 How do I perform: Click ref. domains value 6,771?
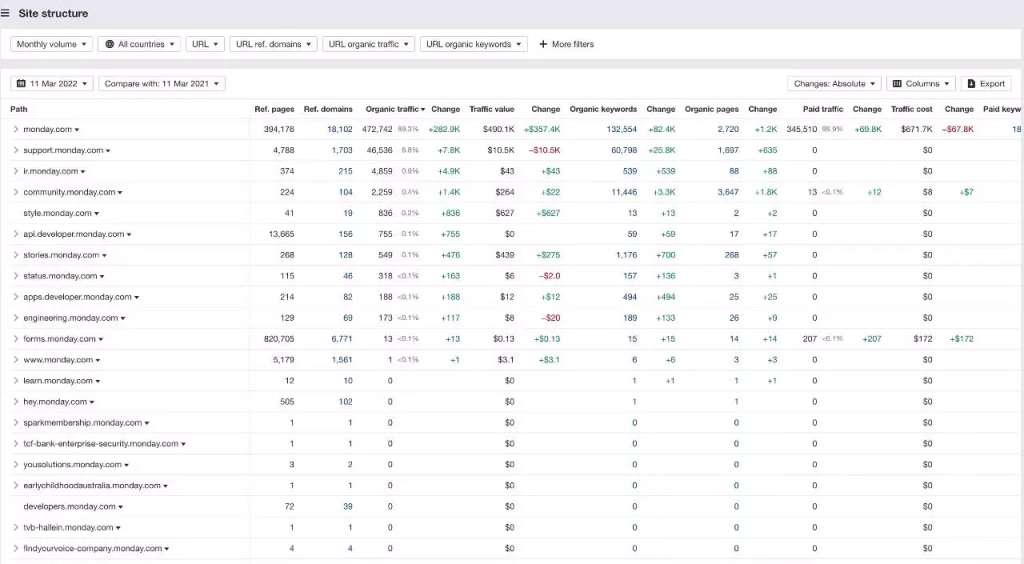pyautogui.click(x=342, y=339)
